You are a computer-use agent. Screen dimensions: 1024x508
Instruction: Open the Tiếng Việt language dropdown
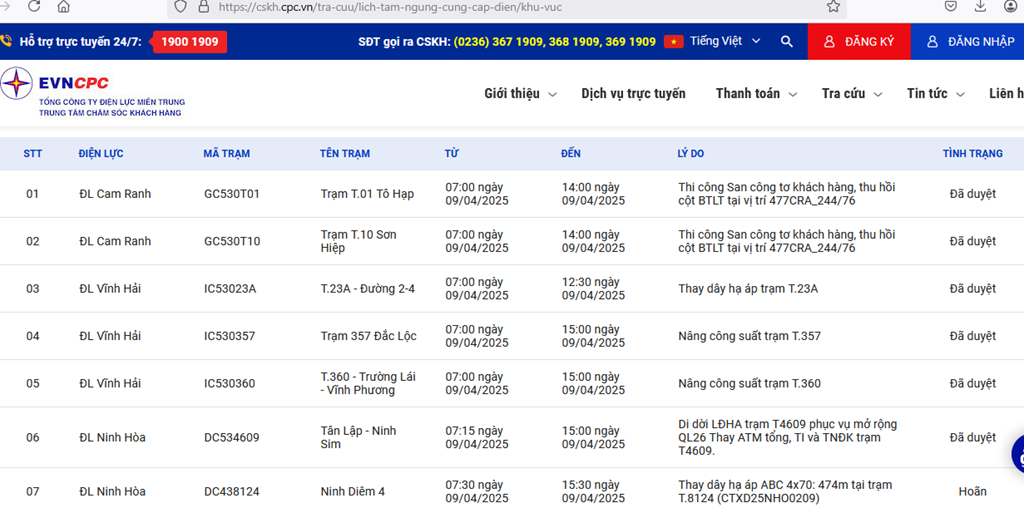725,42
